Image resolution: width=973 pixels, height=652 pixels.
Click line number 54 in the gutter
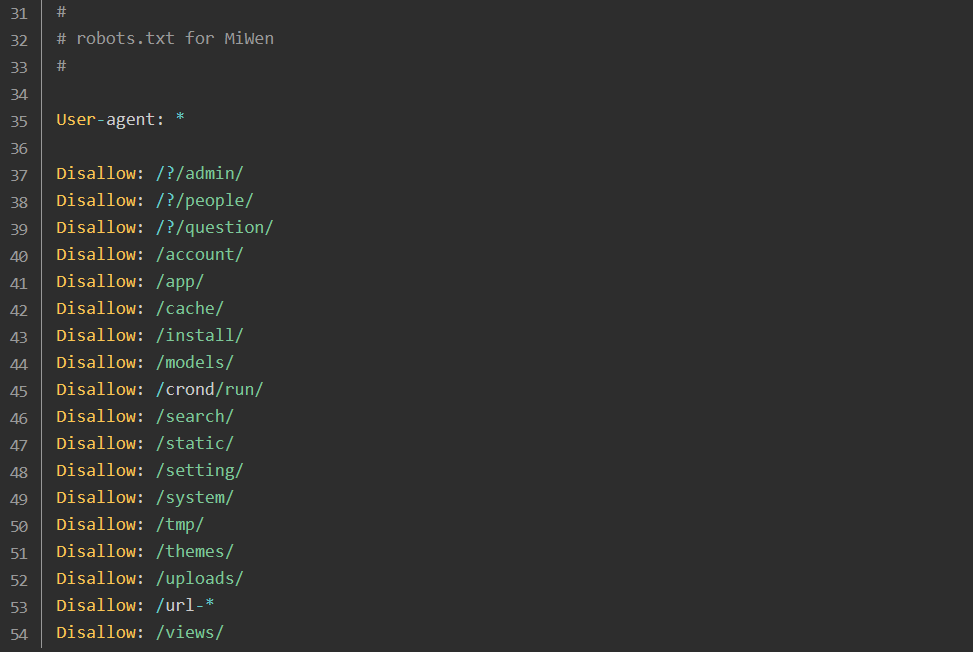click(x=19, y=635)
